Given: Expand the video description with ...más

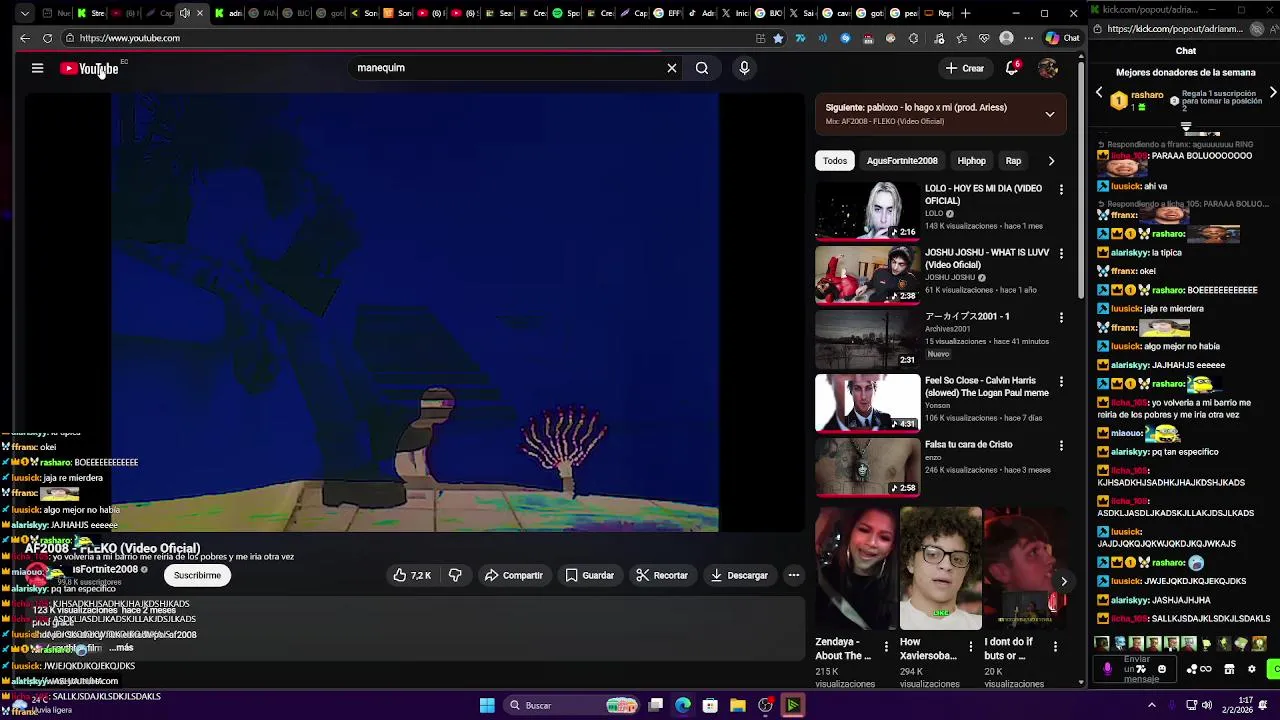Looking at the screenshot, I should [119, 648].
